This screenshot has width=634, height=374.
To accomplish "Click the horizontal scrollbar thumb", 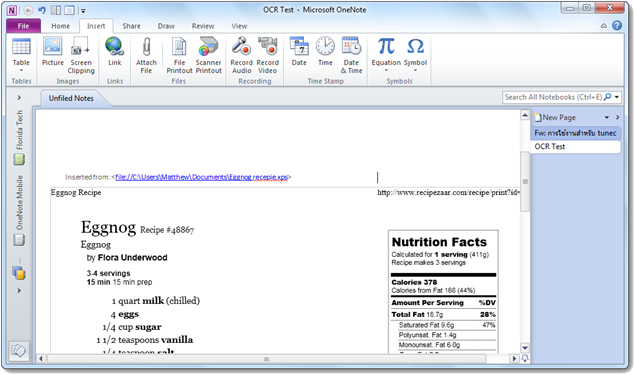I will [x=266, y=359].
